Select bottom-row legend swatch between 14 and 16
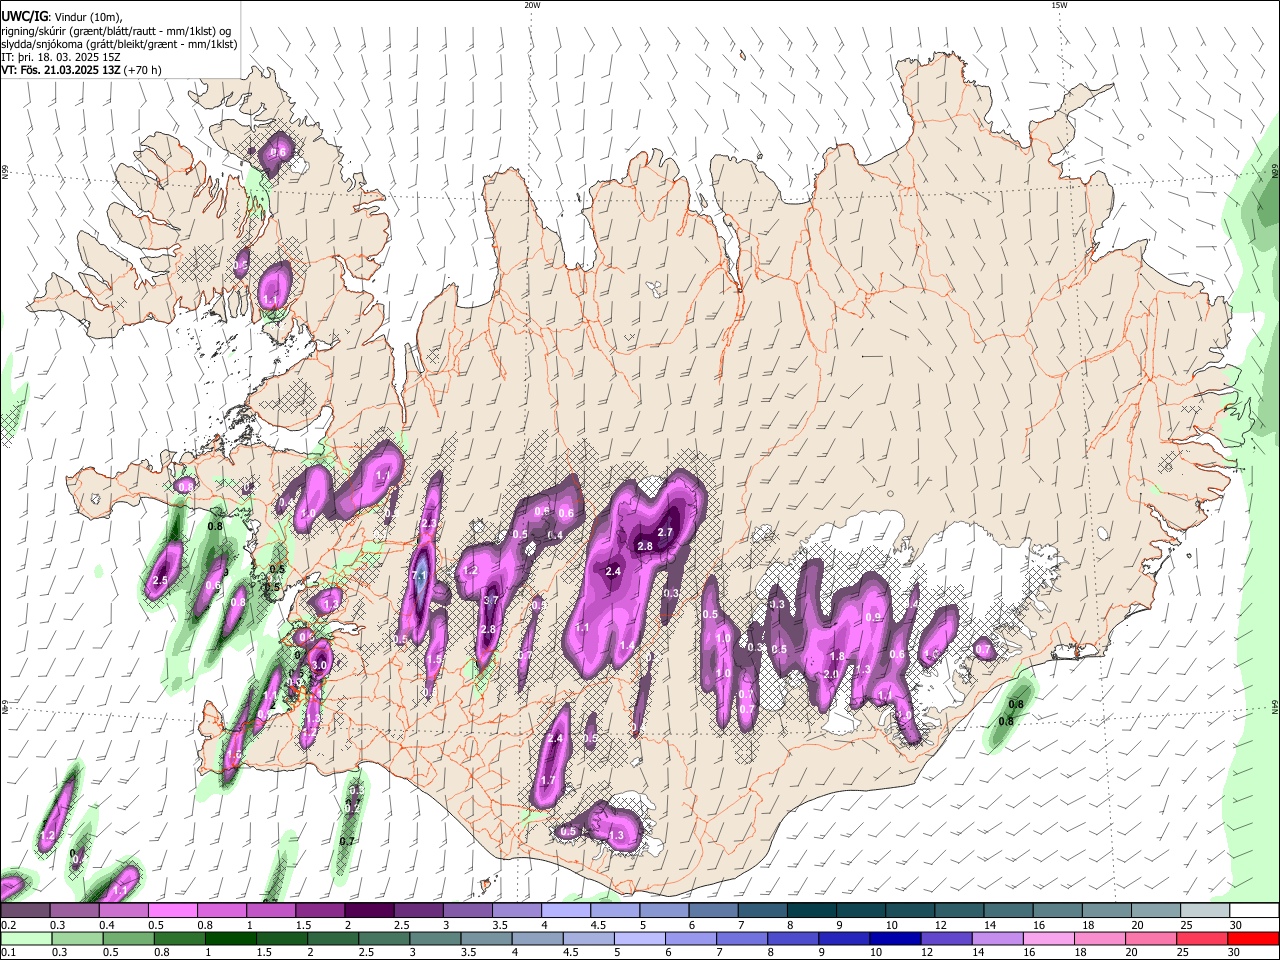 tap(1000, 939)
